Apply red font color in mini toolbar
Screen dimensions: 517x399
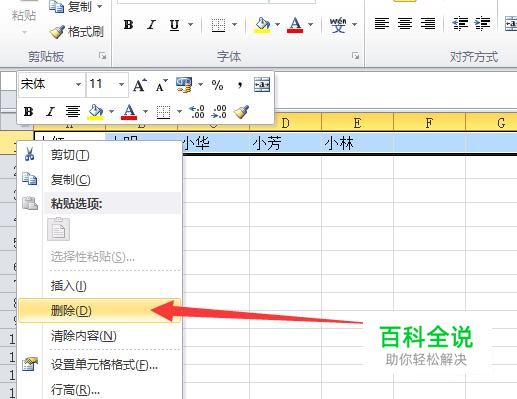click(x=129, y=112)
